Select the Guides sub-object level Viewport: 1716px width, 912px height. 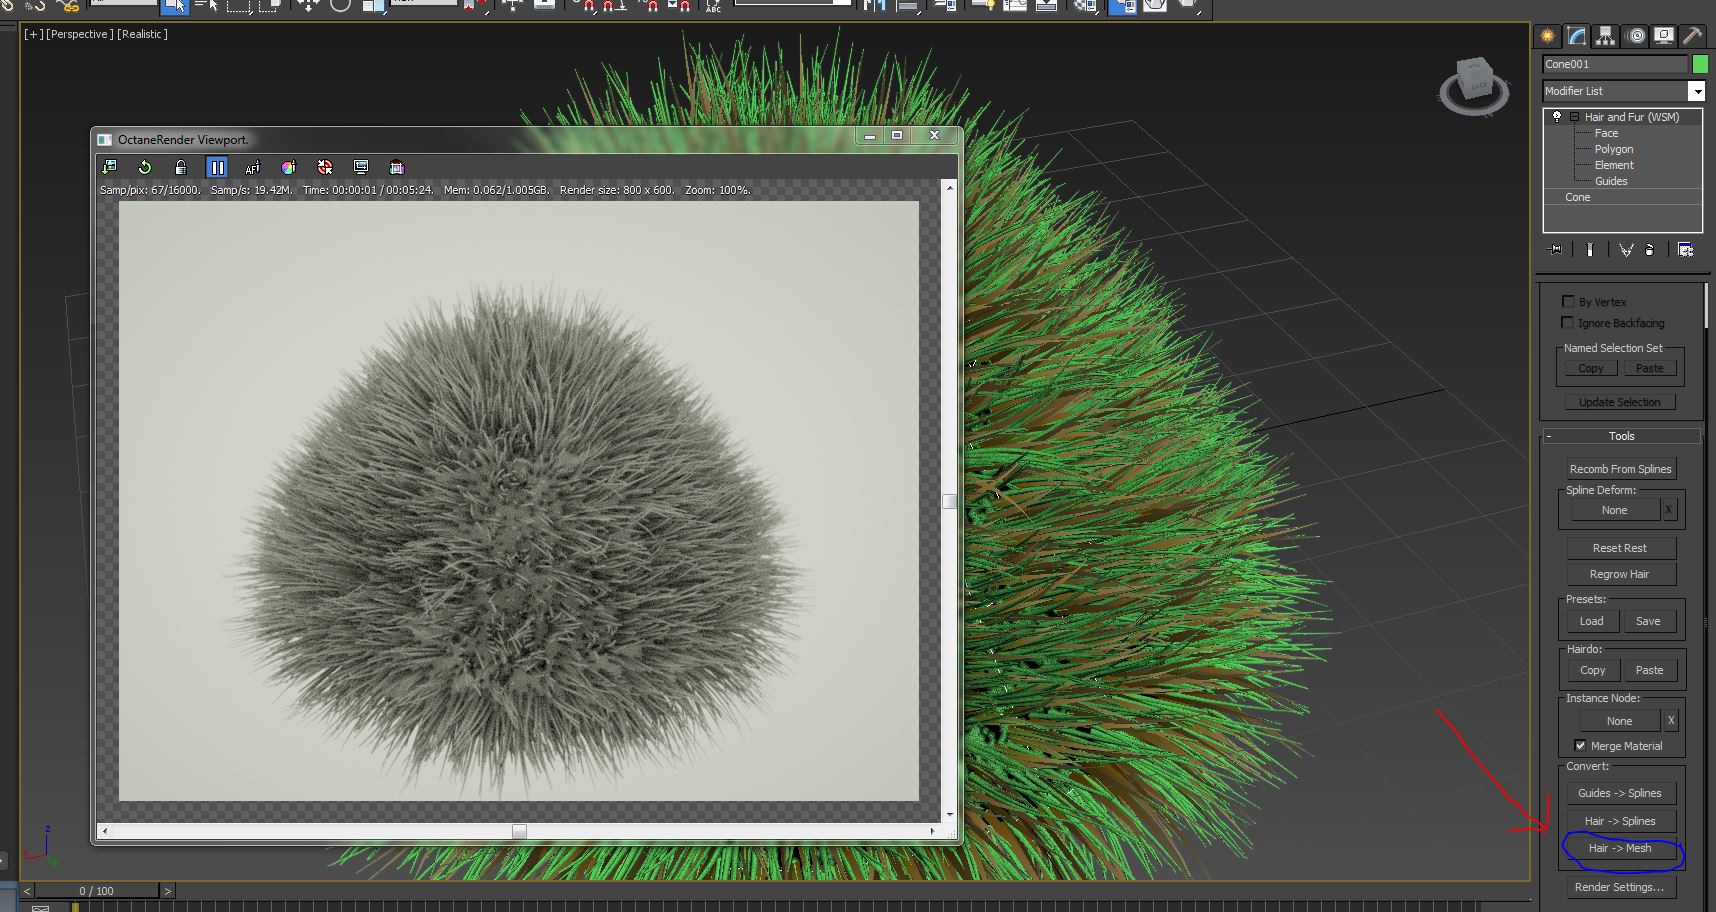[1610, 181]
